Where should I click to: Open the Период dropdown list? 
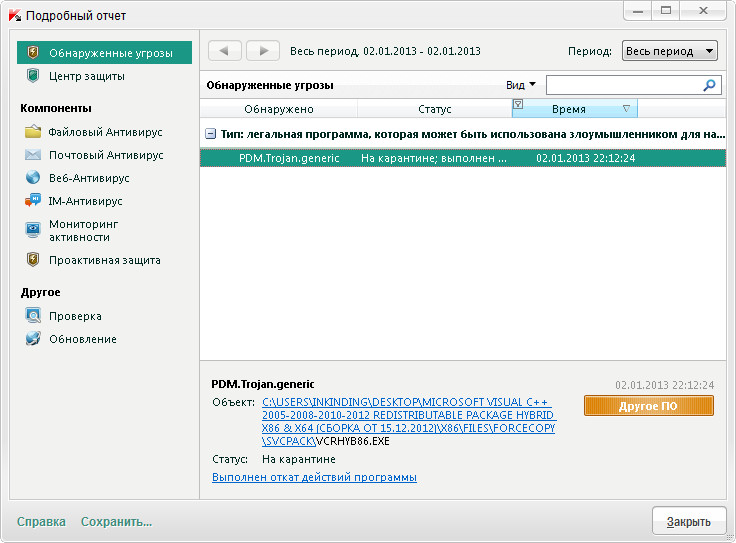click(x=669, y=51)
